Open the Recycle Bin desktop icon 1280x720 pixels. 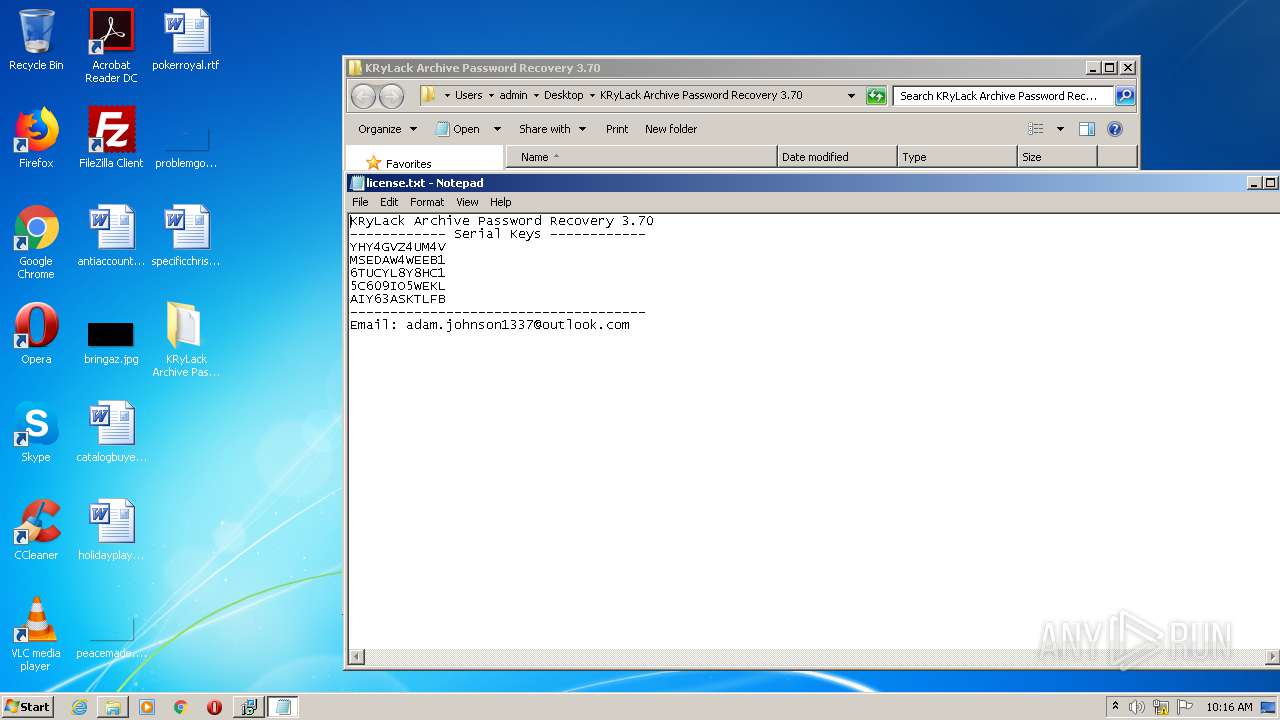click(36, 40)
